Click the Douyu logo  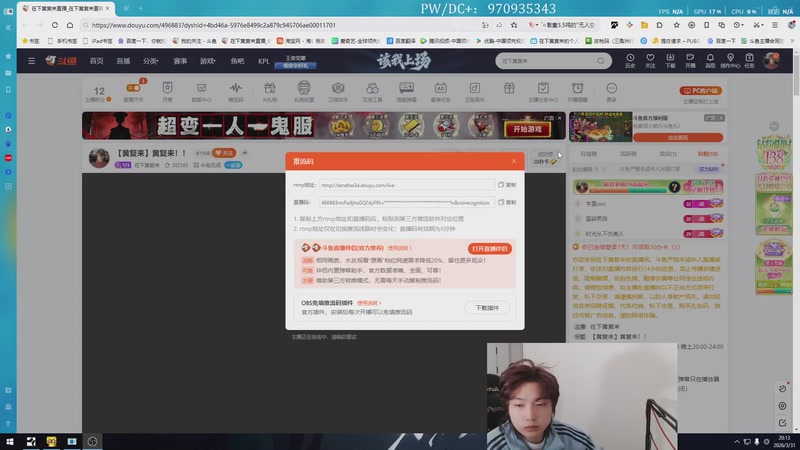click(x=61, y=61)
